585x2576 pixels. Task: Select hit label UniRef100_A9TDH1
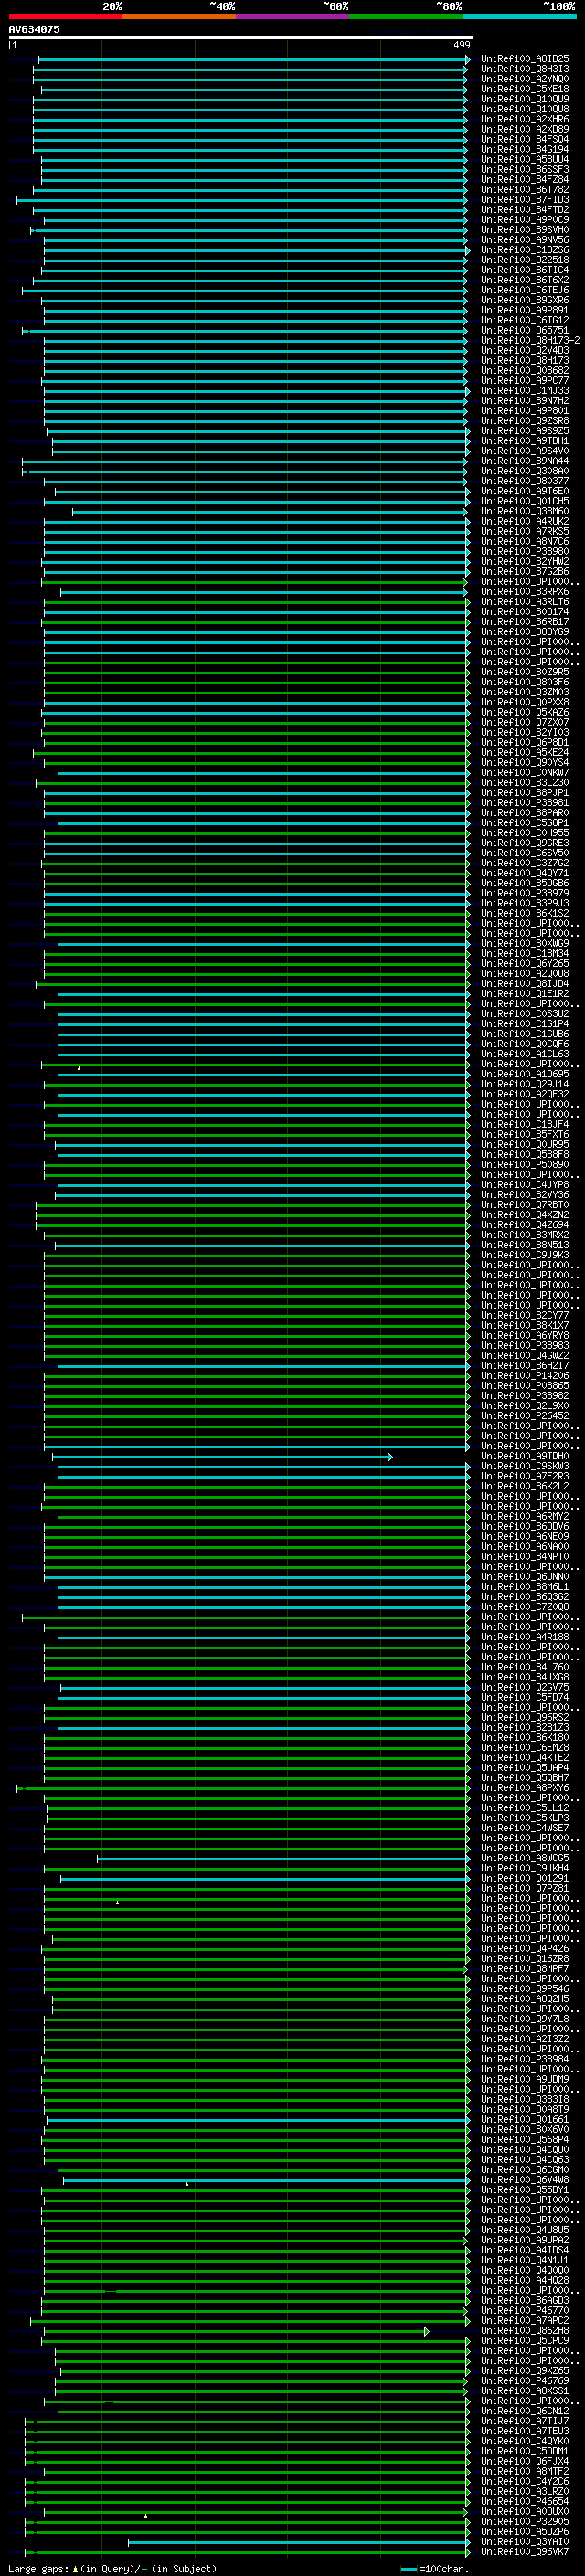point(525,441)
